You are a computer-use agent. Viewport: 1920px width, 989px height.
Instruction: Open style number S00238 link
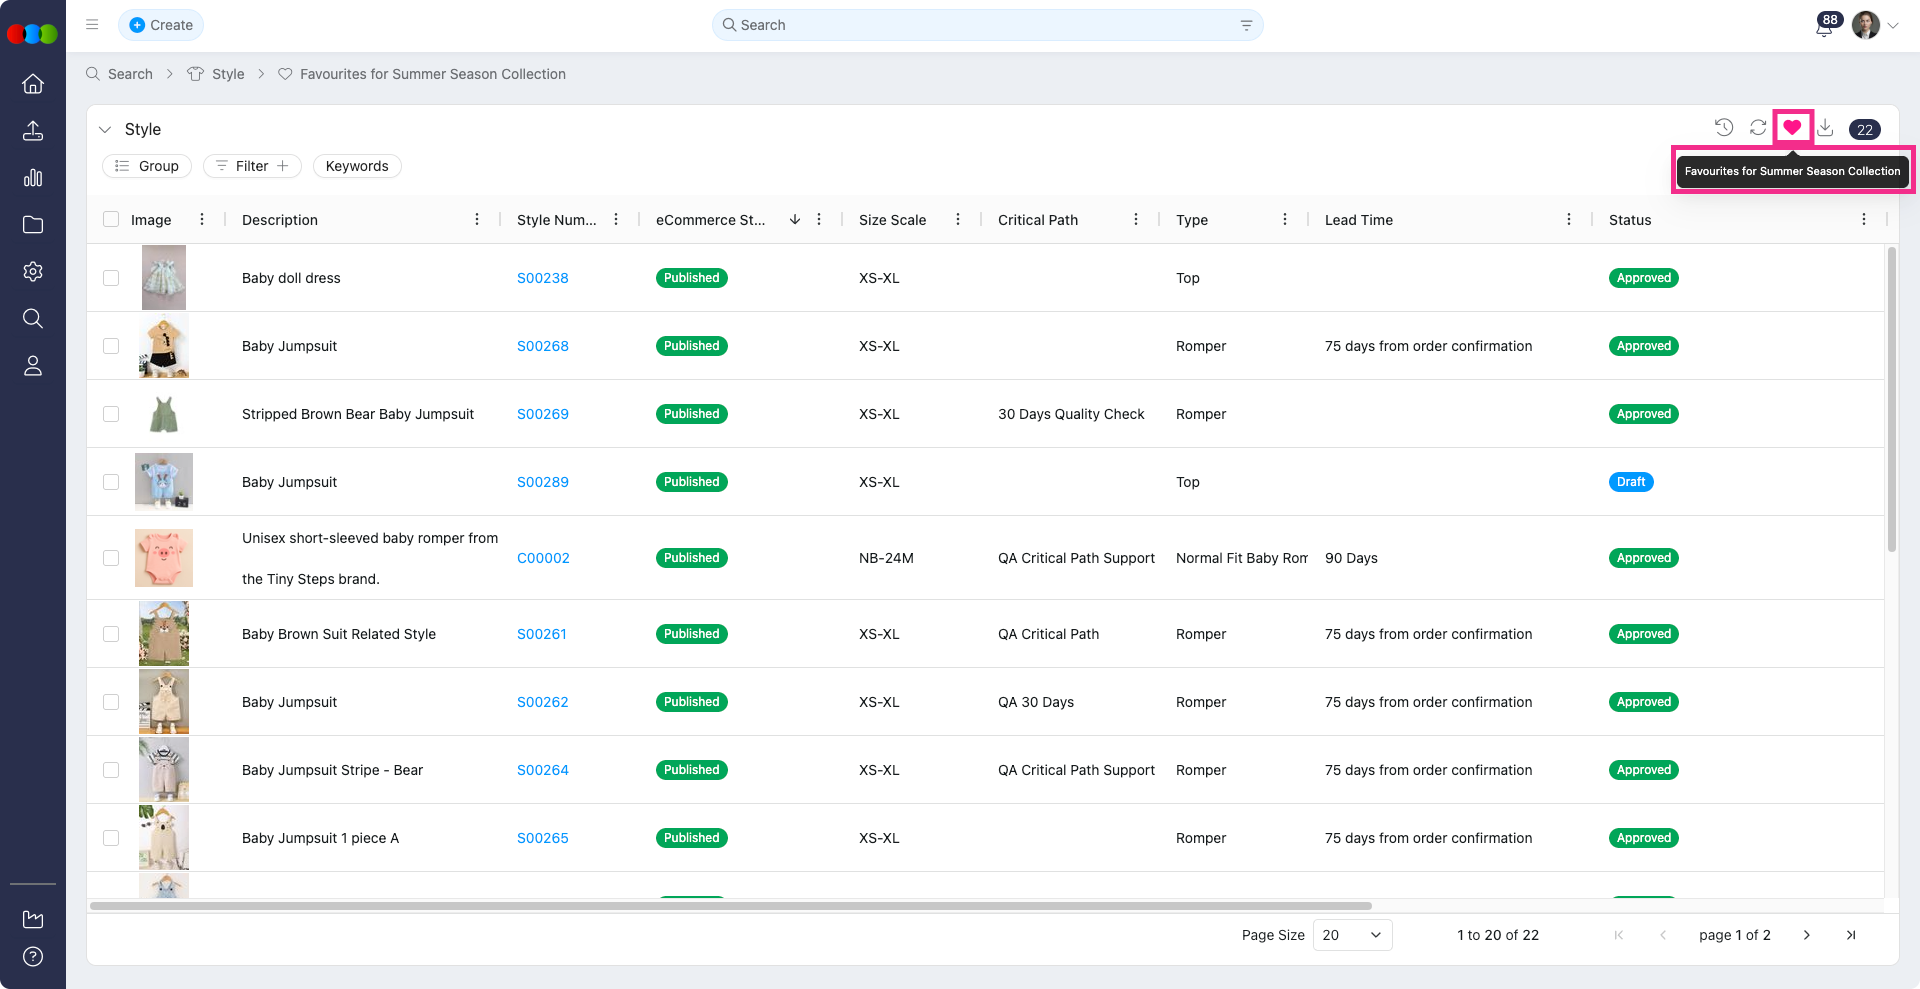pyautogui.click(x=542, y=278)
